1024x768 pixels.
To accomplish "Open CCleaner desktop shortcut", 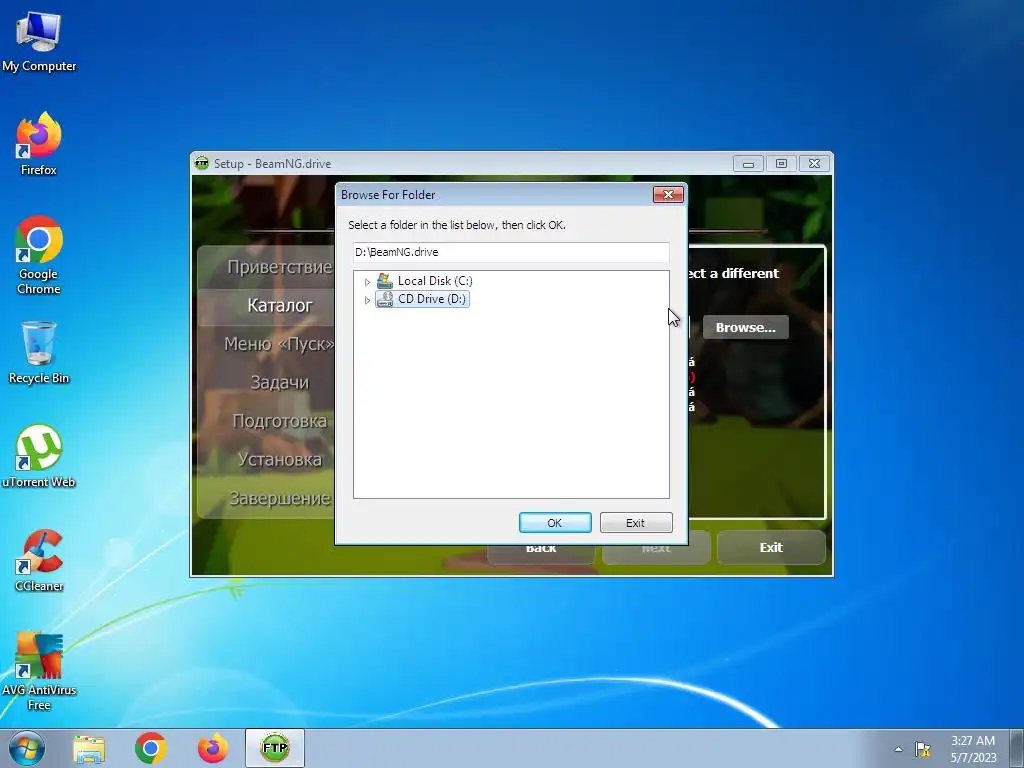I will click(x=39, y=560).
